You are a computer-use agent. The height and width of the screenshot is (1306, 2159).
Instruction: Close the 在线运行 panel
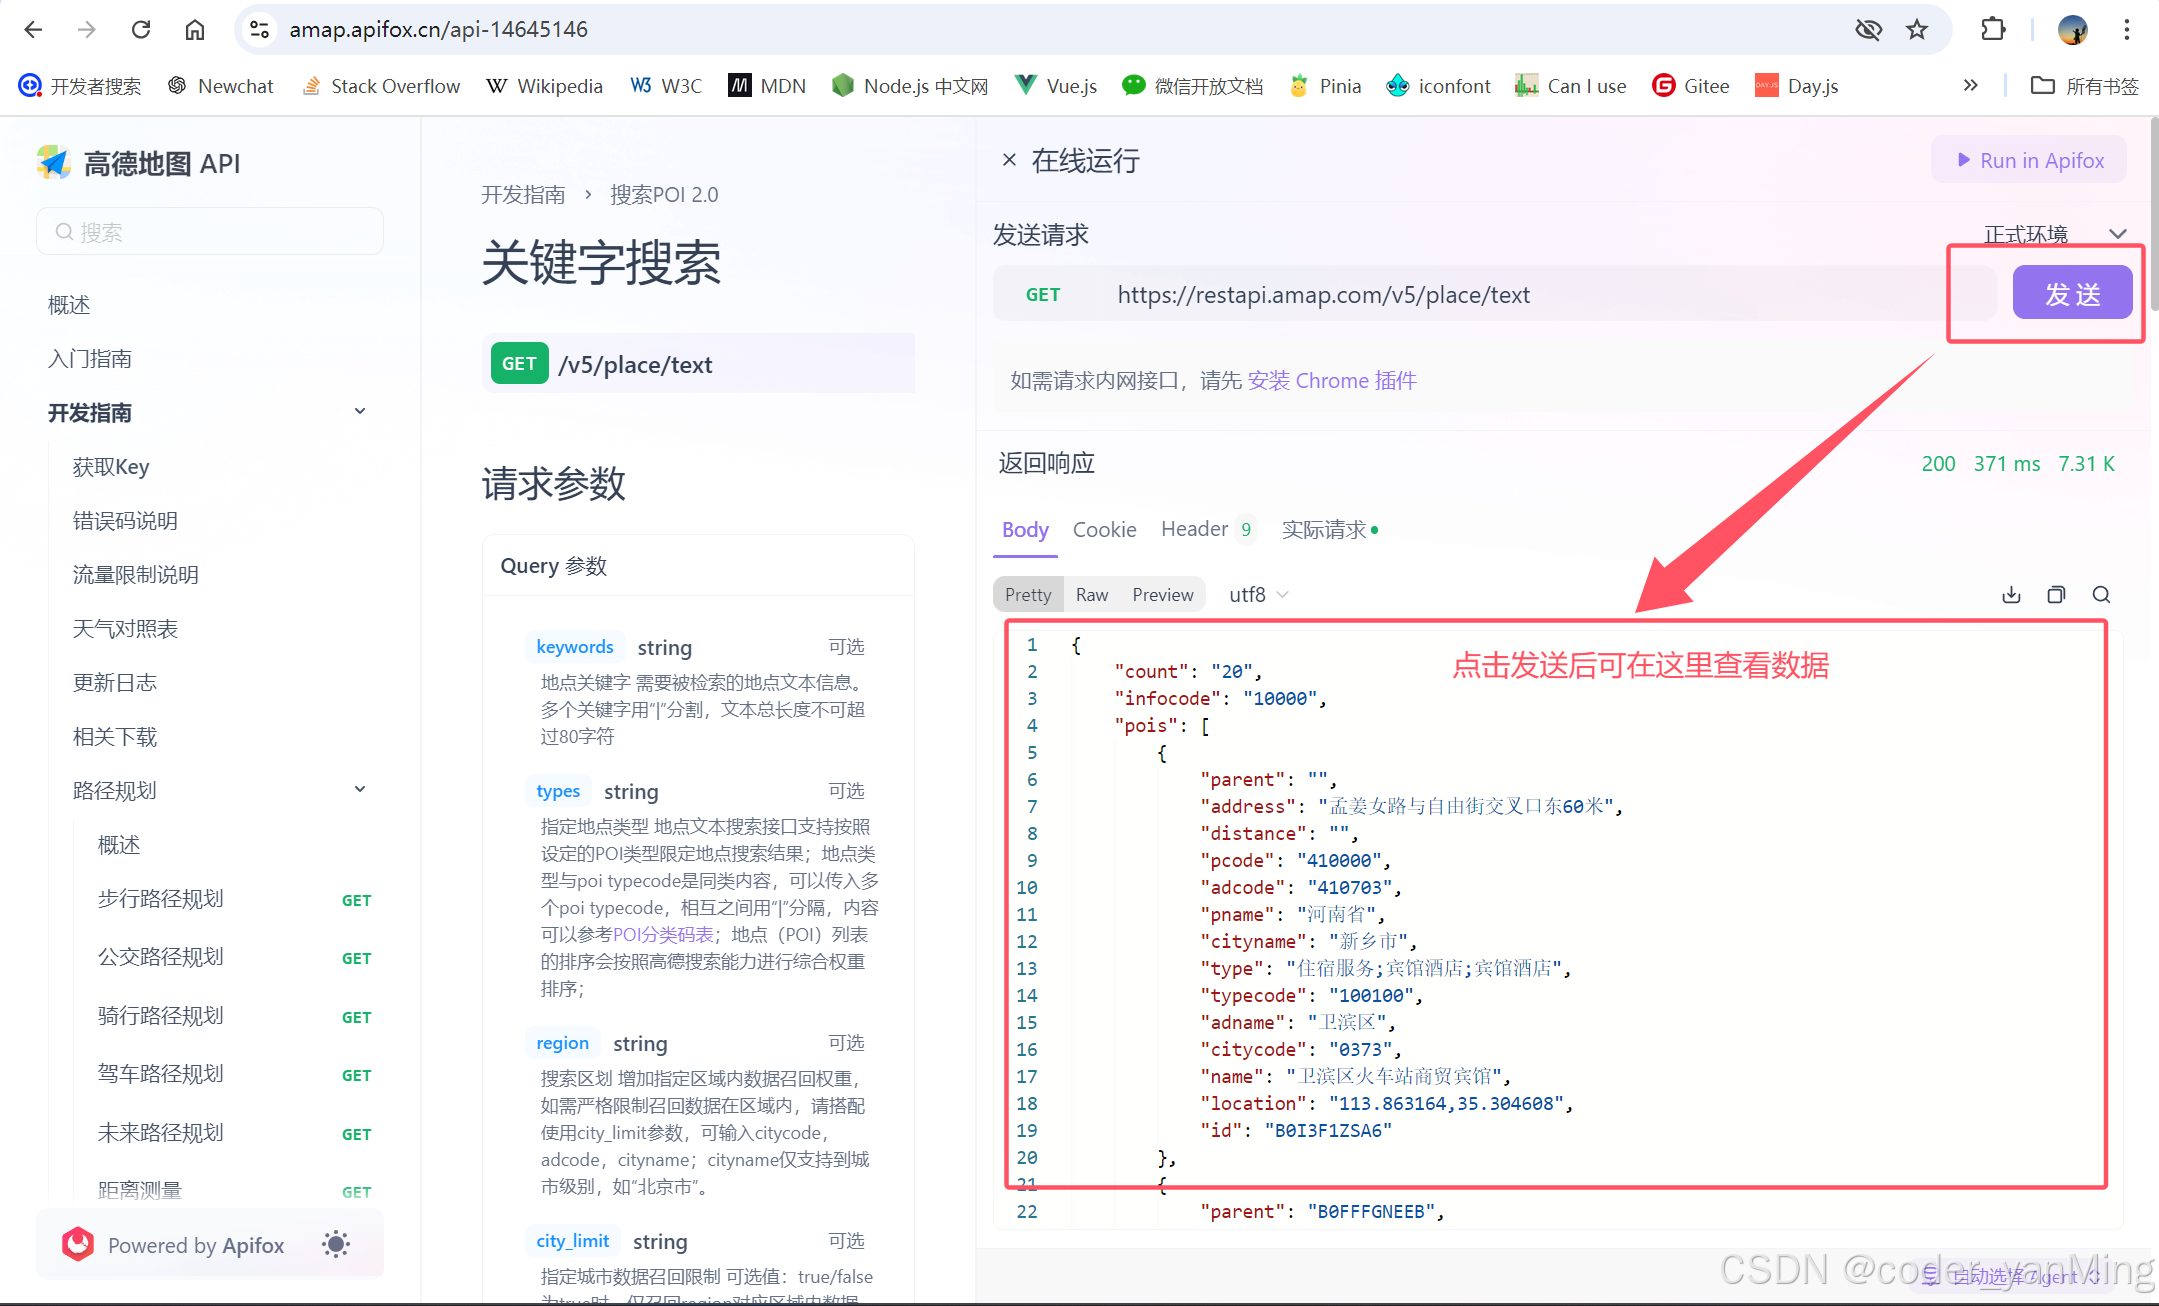(1009, 160)
